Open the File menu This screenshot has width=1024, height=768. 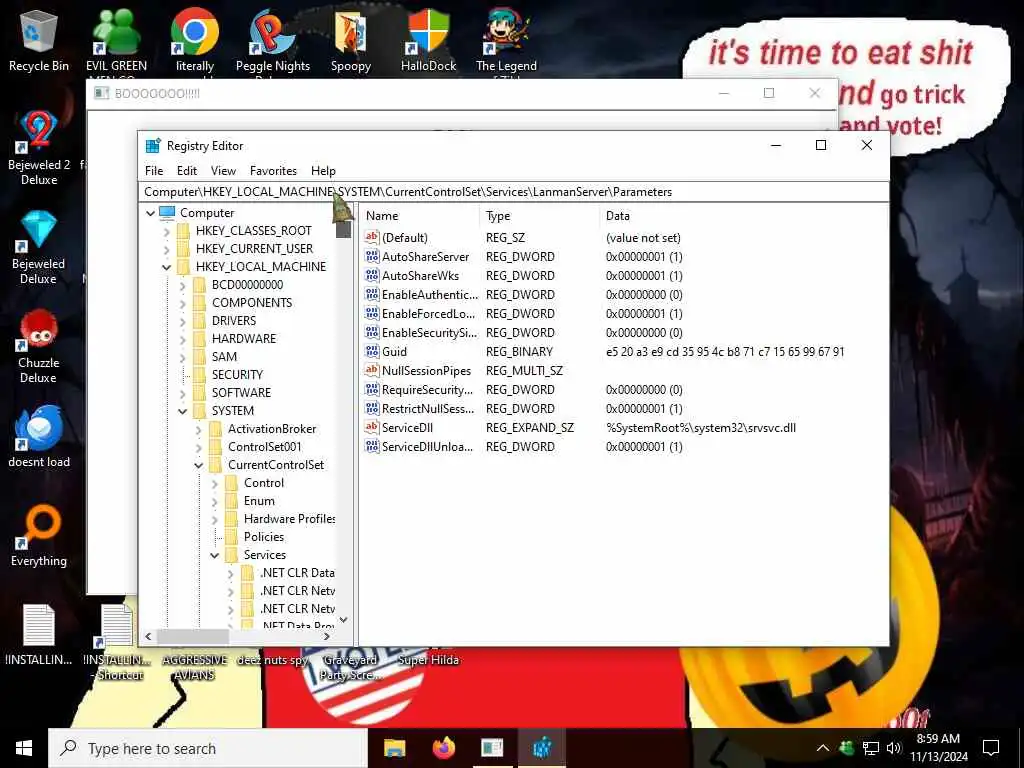coord(154,170)
